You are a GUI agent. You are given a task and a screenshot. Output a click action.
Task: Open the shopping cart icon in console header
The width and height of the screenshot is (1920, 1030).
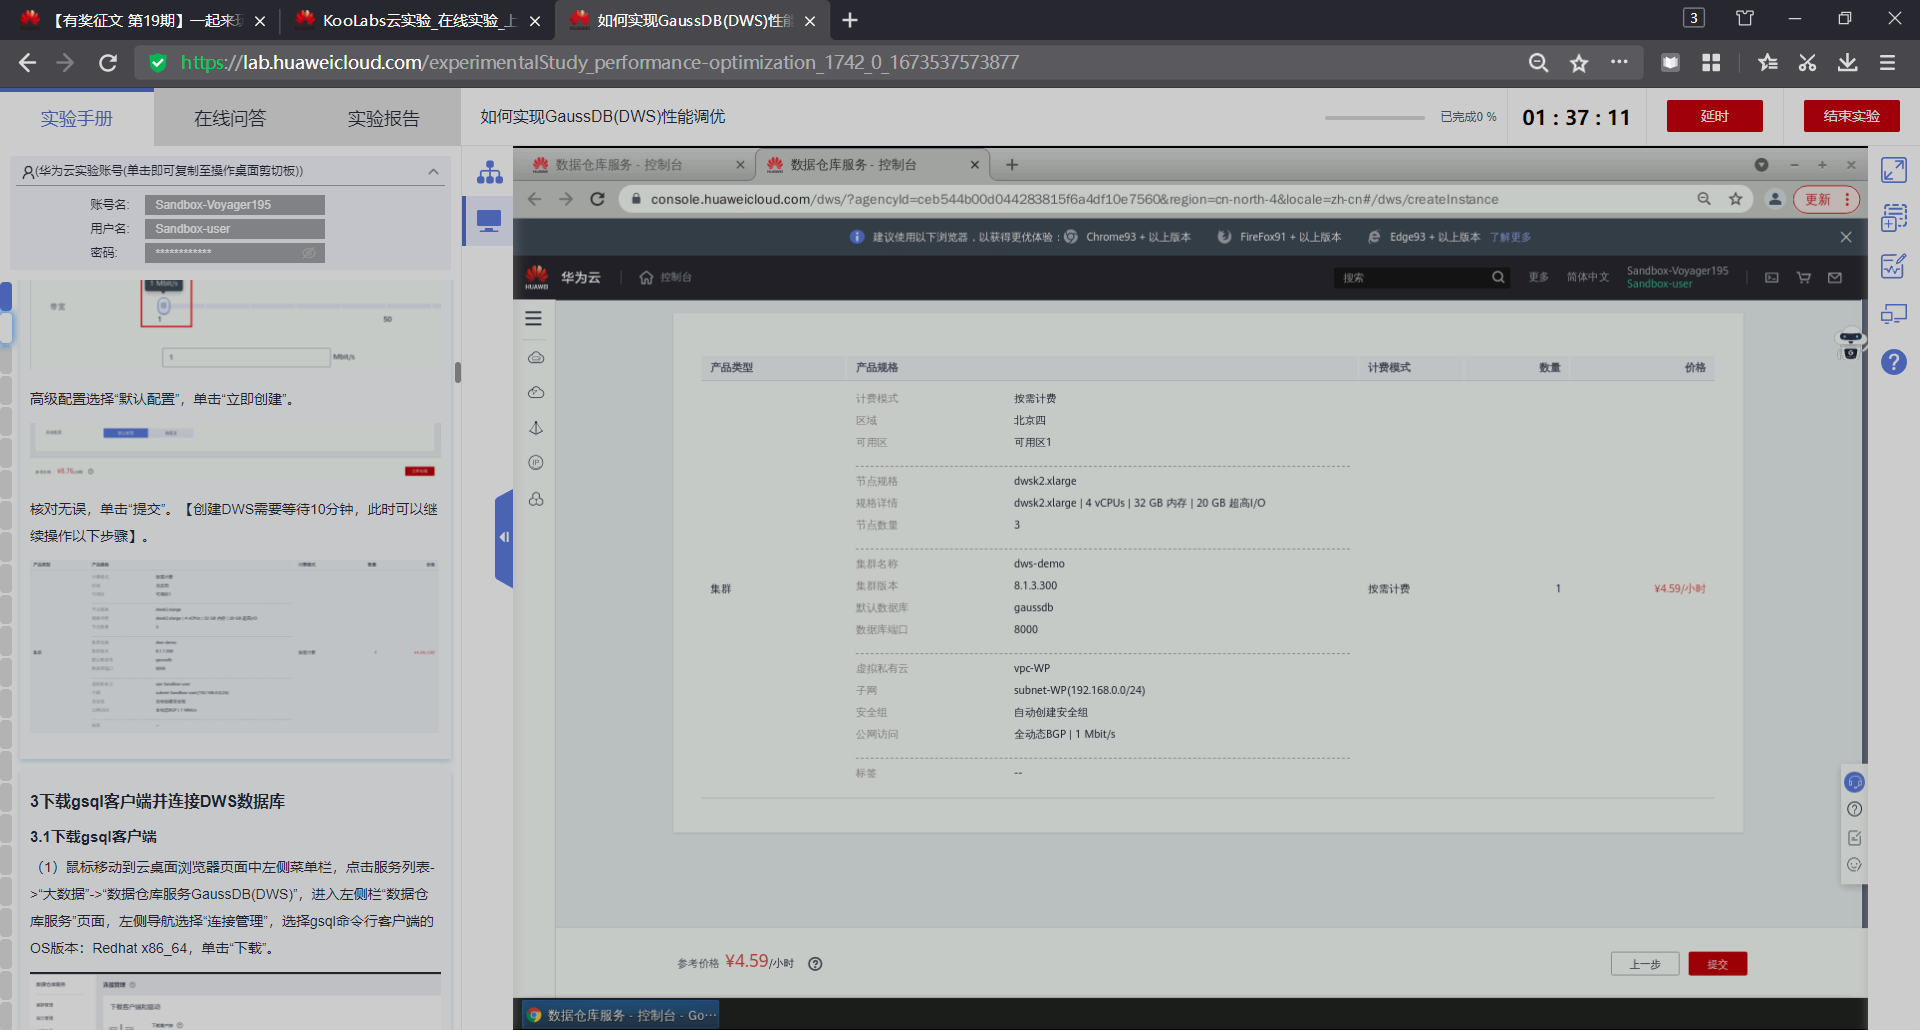coord(1804,277)
